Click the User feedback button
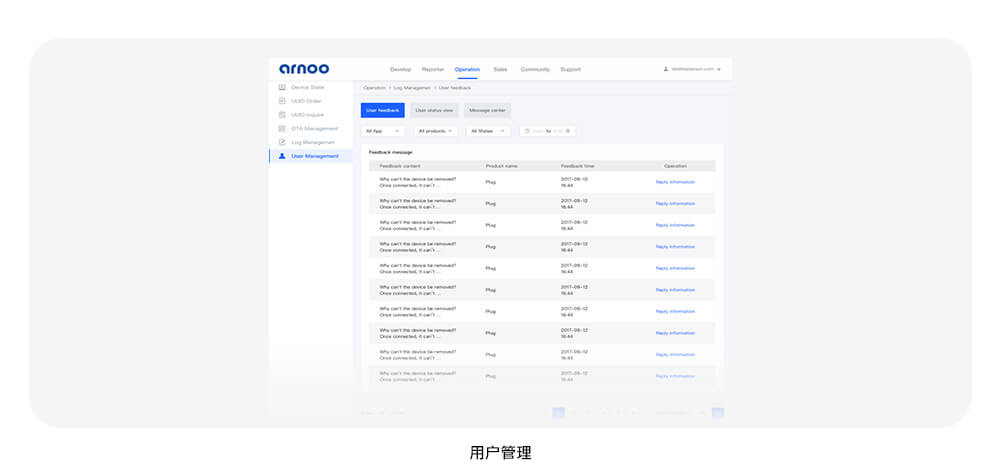 click(x=383, y=110)
